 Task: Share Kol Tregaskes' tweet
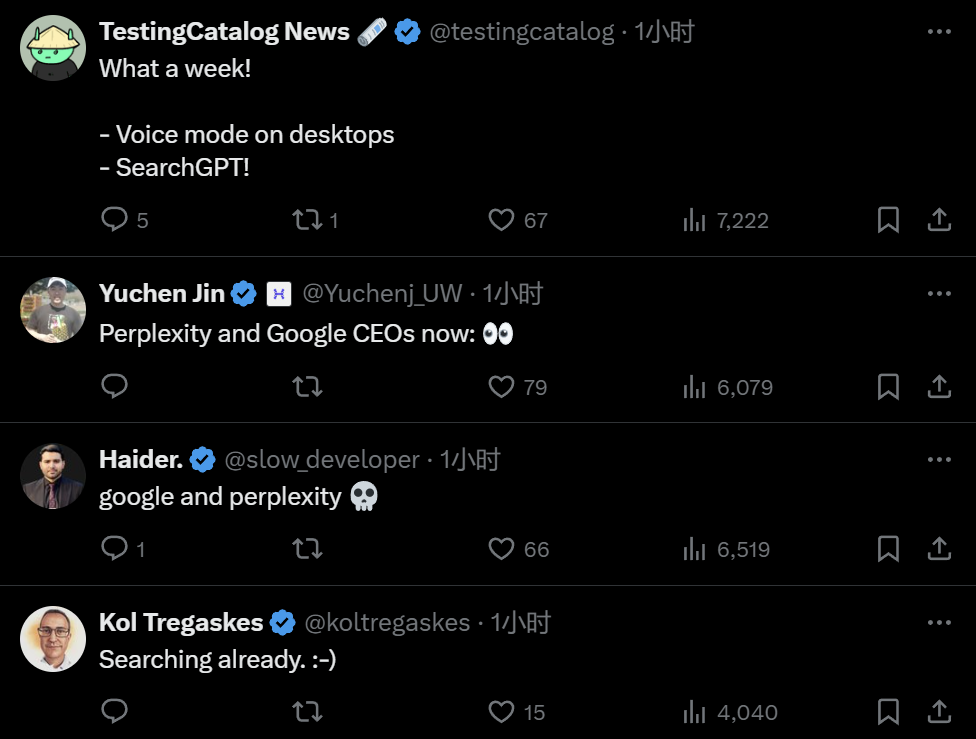(x=939, y=711)
